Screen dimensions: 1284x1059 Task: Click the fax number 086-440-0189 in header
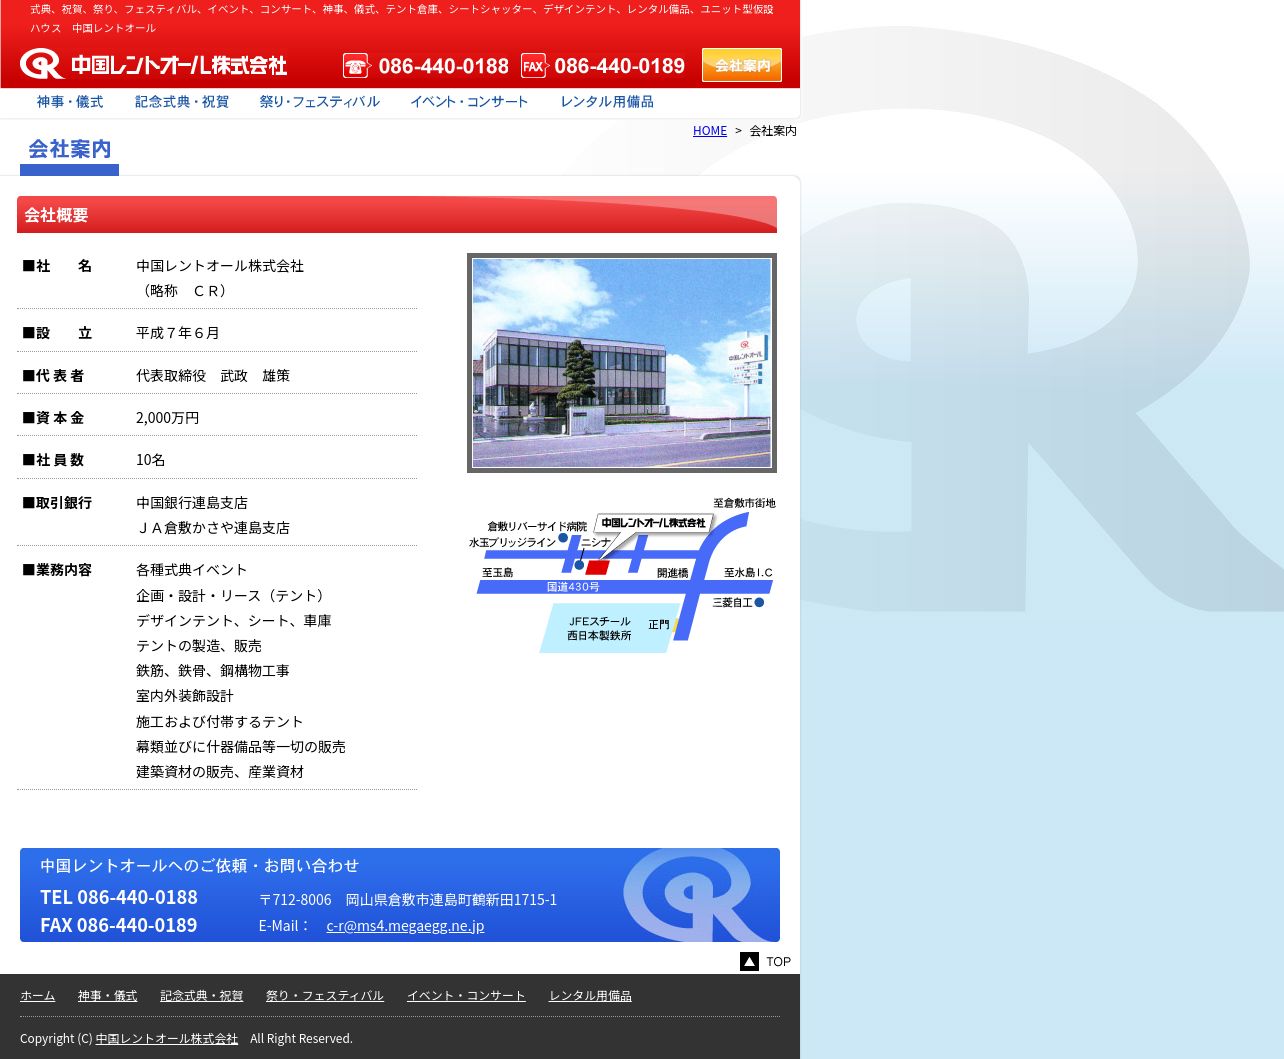tap(620, 66)
